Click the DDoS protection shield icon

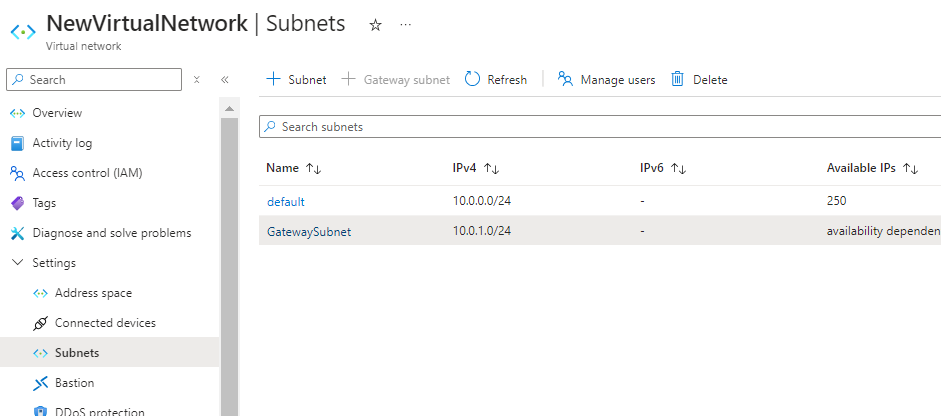tap(40, 412)
